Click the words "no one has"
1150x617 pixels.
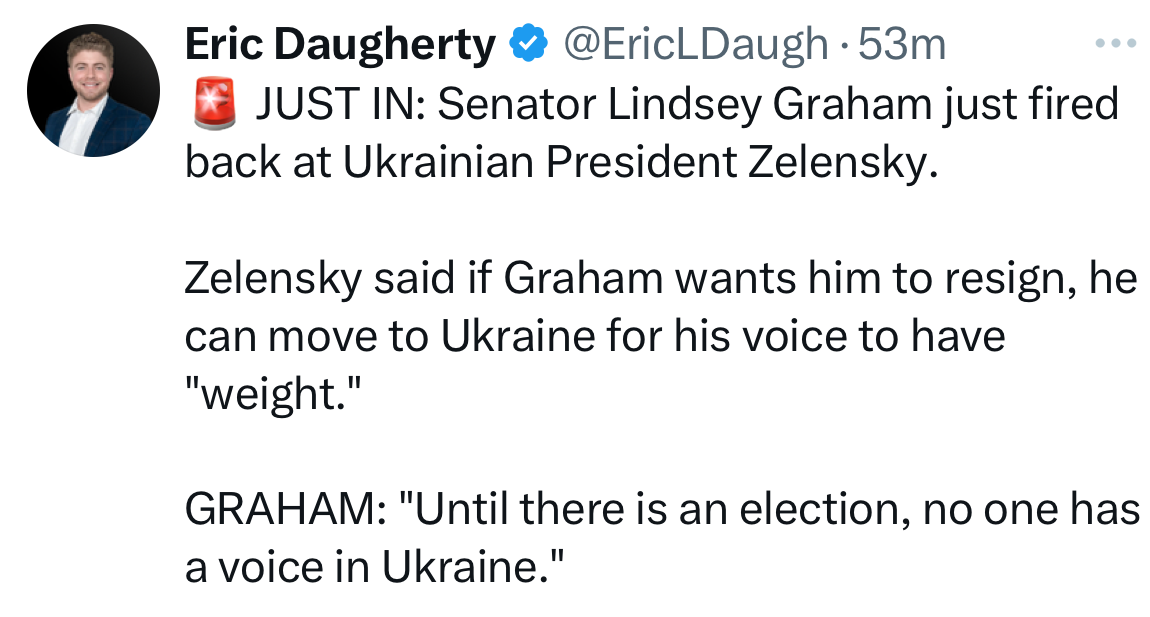coord(1032,511)
